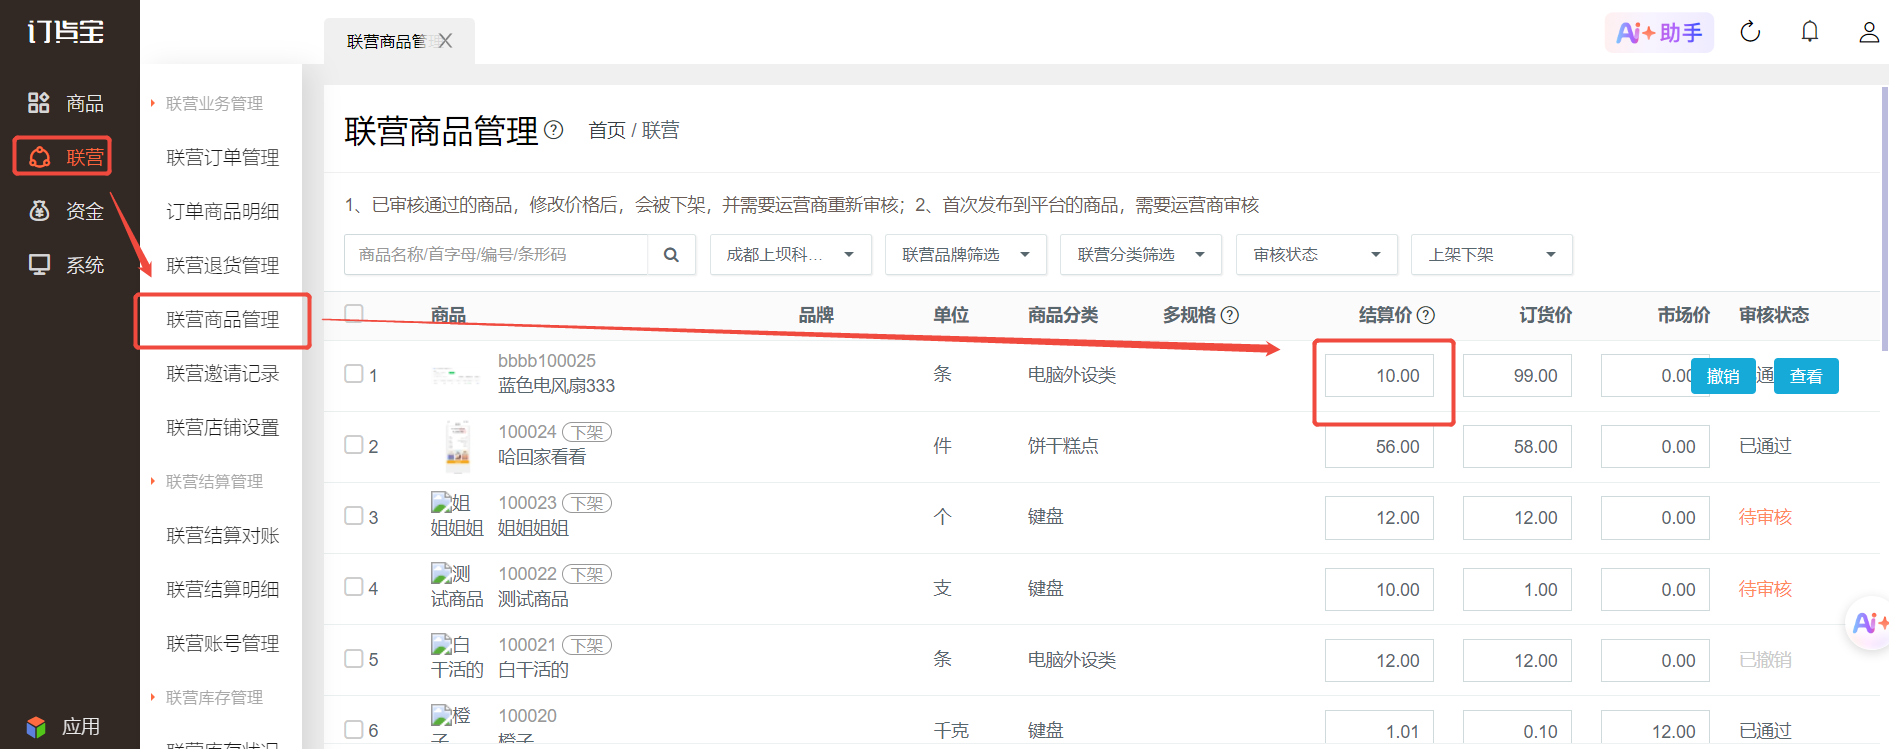Screen dimensions: 1889x749
Task: Check the row 2 checkbox for 哈回家看看
Action: tap(354, 444)
